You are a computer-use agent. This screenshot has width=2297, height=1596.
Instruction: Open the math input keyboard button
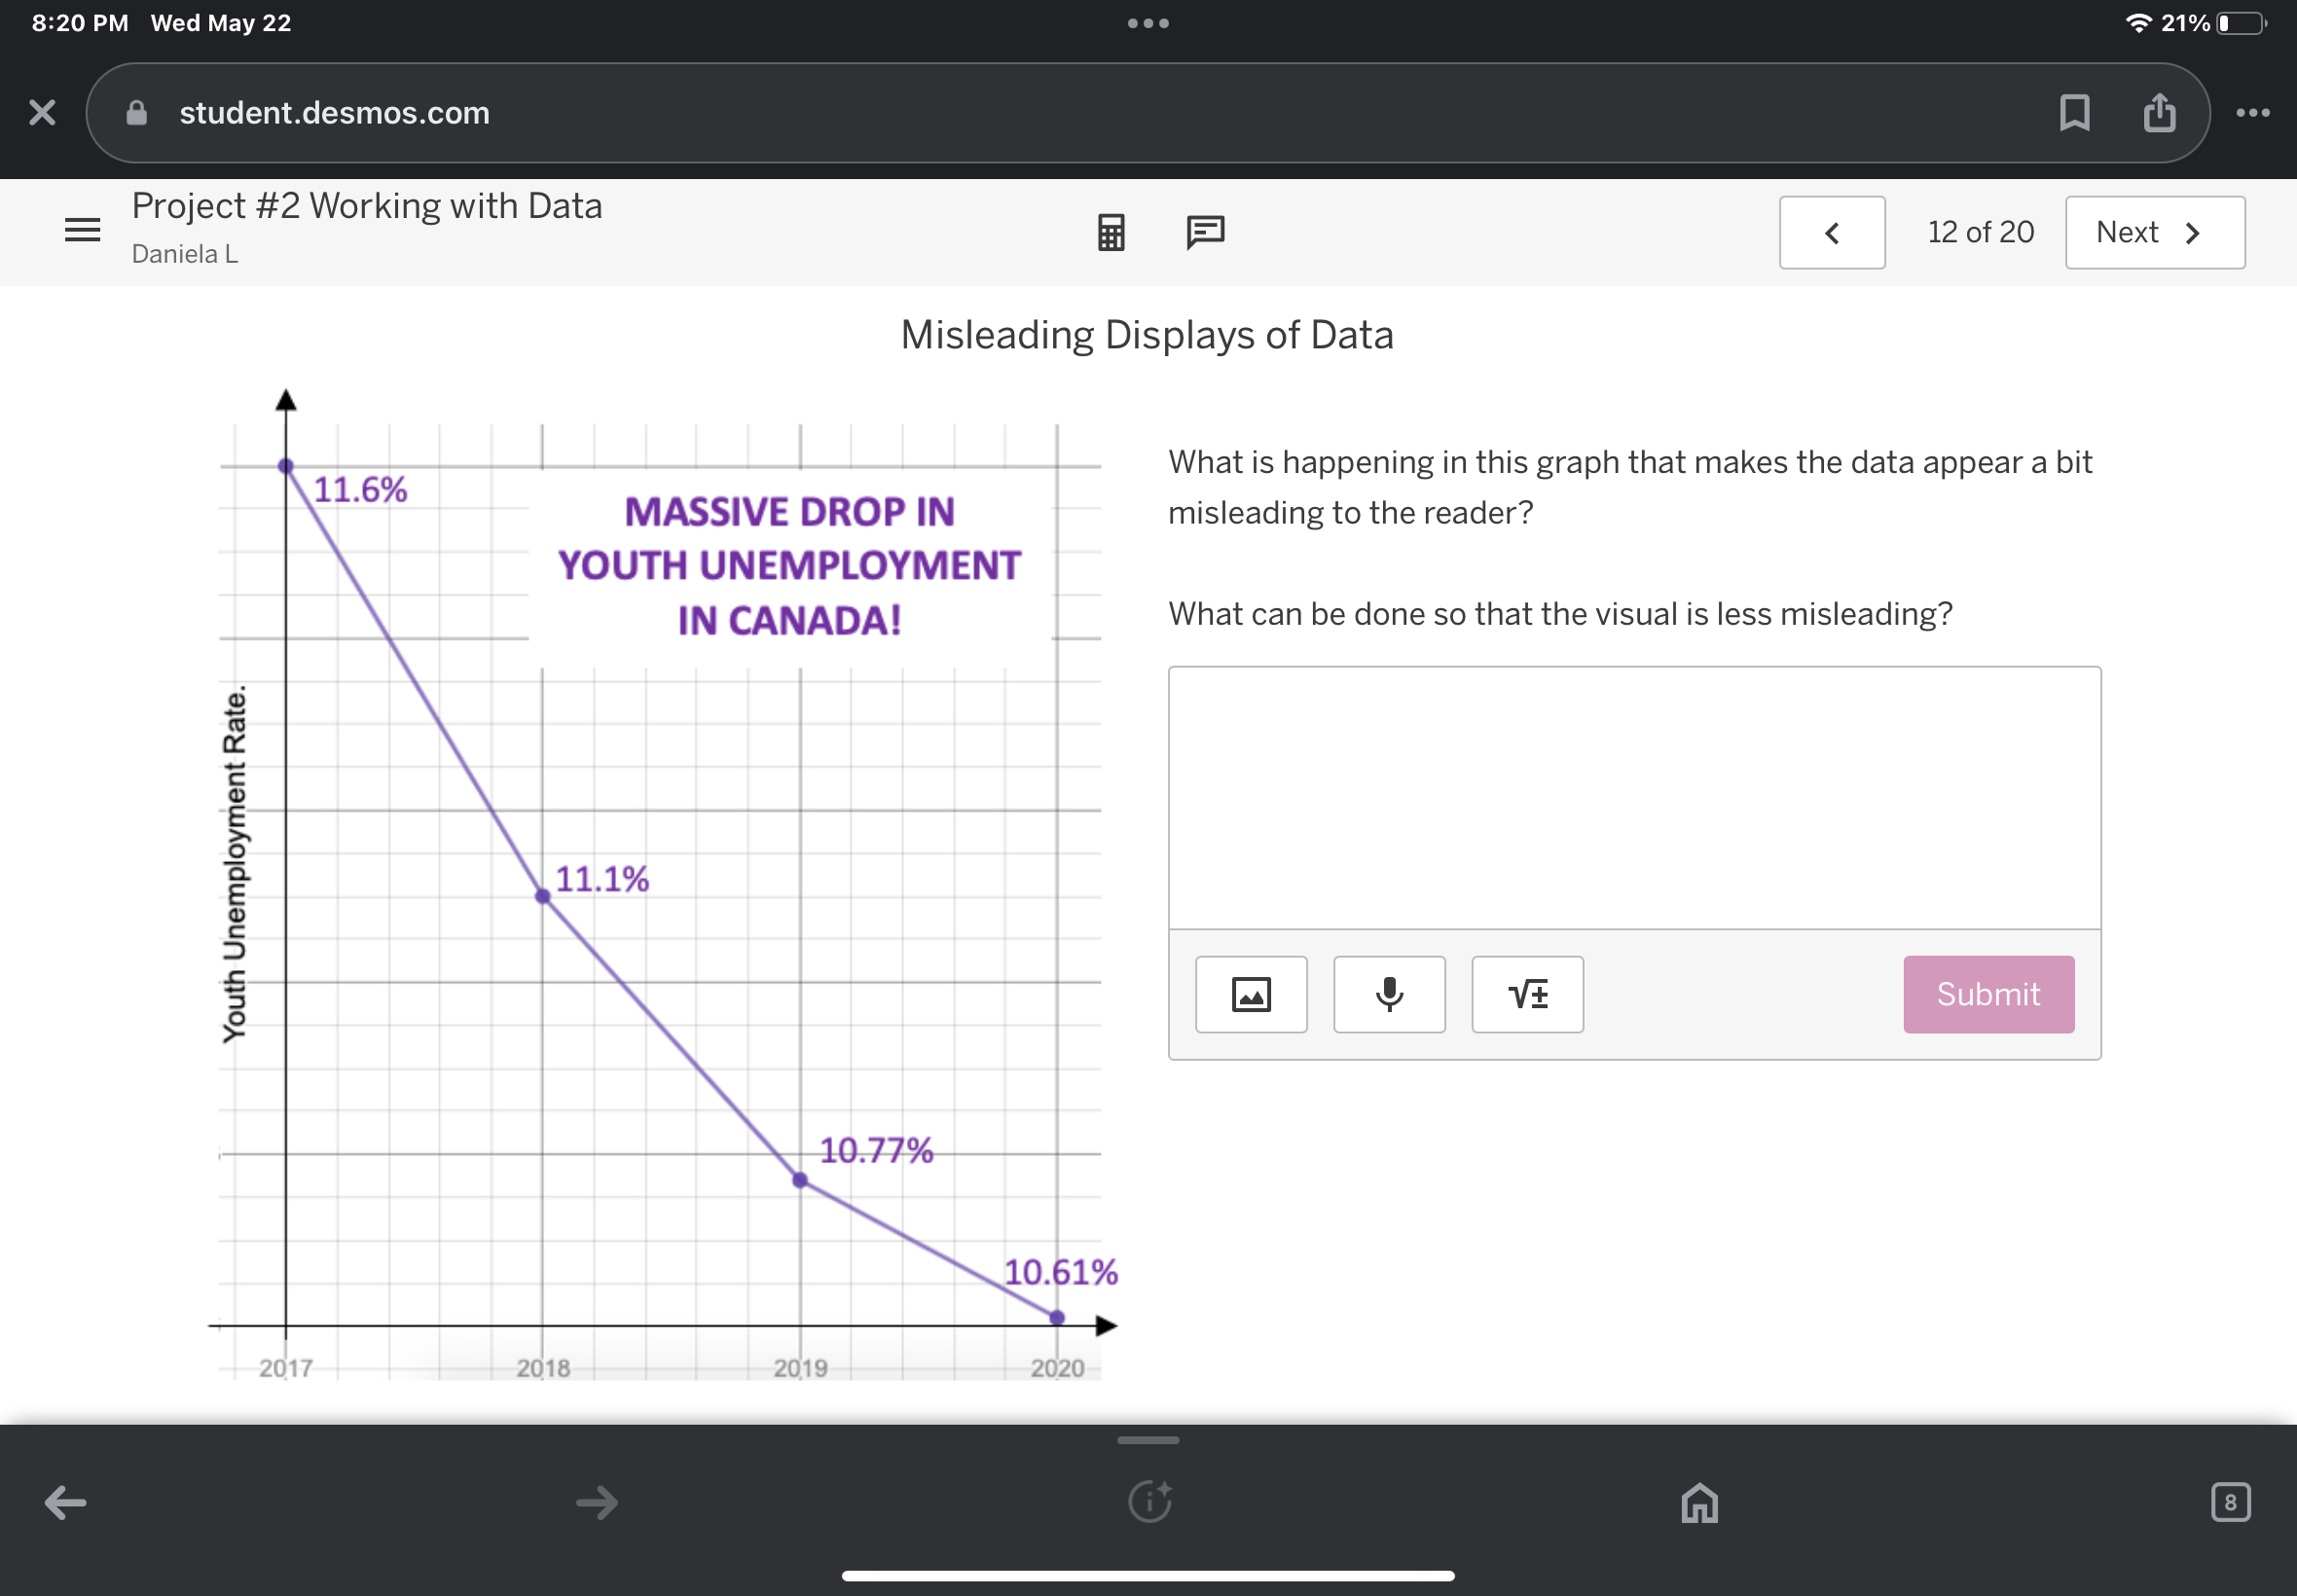1527,994
